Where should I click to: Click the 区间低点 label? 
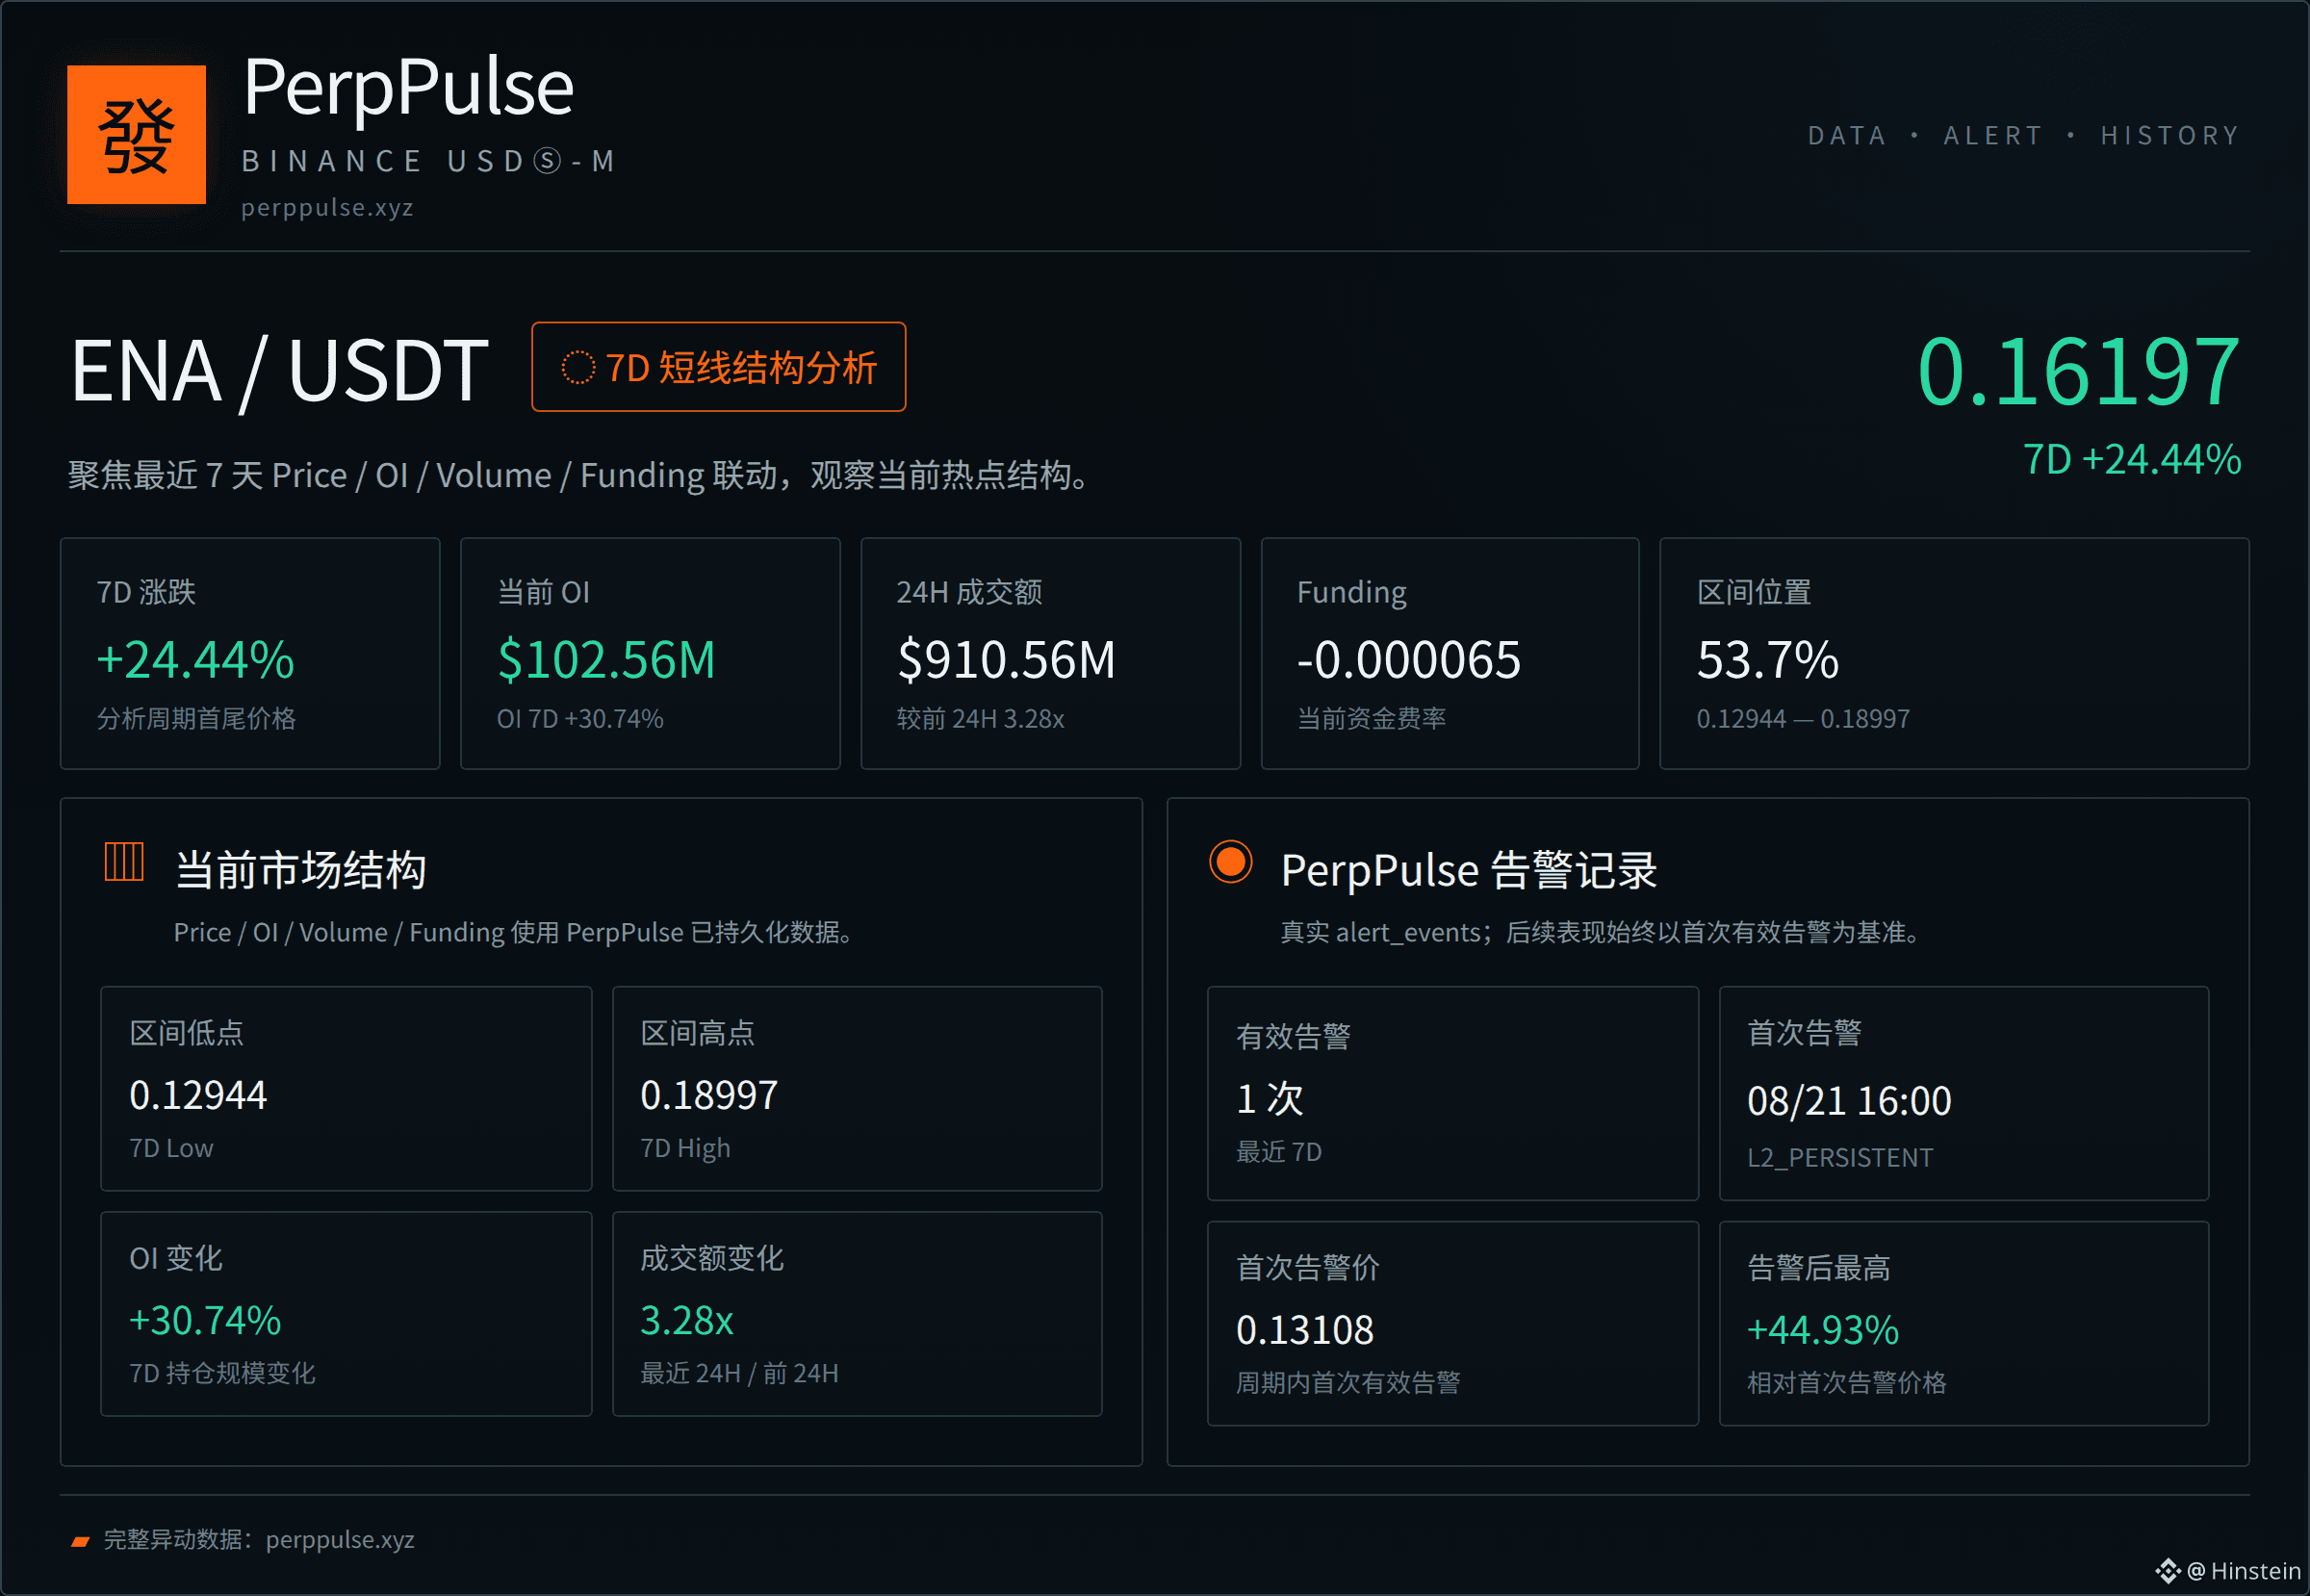(186, 1032)
